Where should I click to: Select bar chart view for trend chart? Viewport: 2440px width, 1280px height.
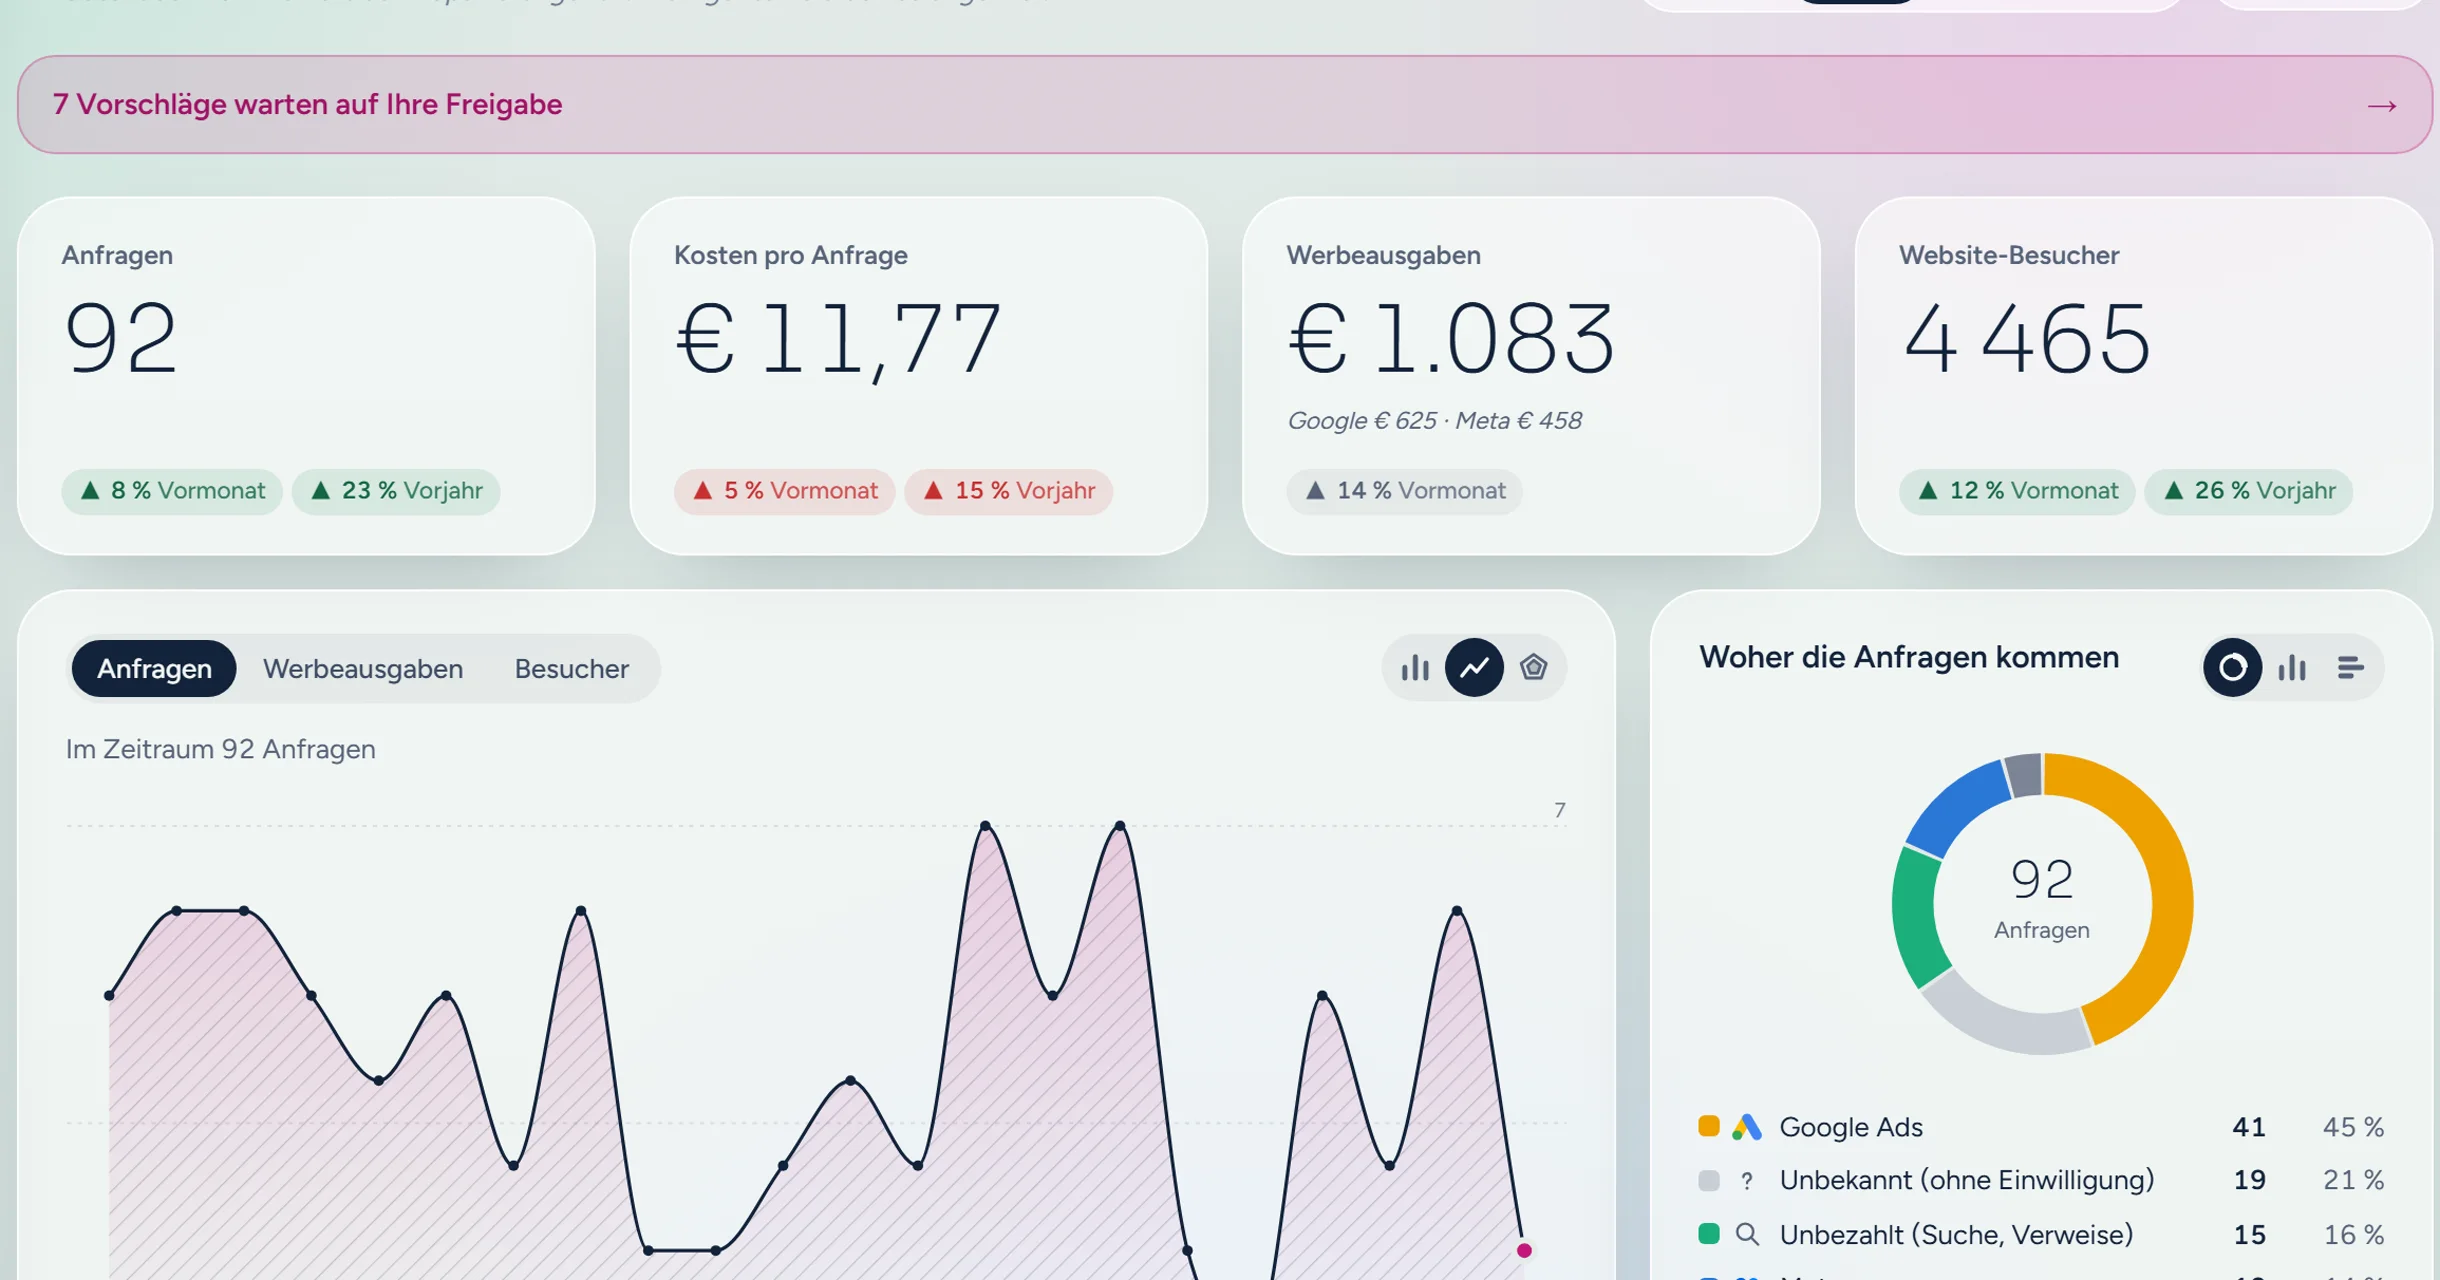[1415, 667]
